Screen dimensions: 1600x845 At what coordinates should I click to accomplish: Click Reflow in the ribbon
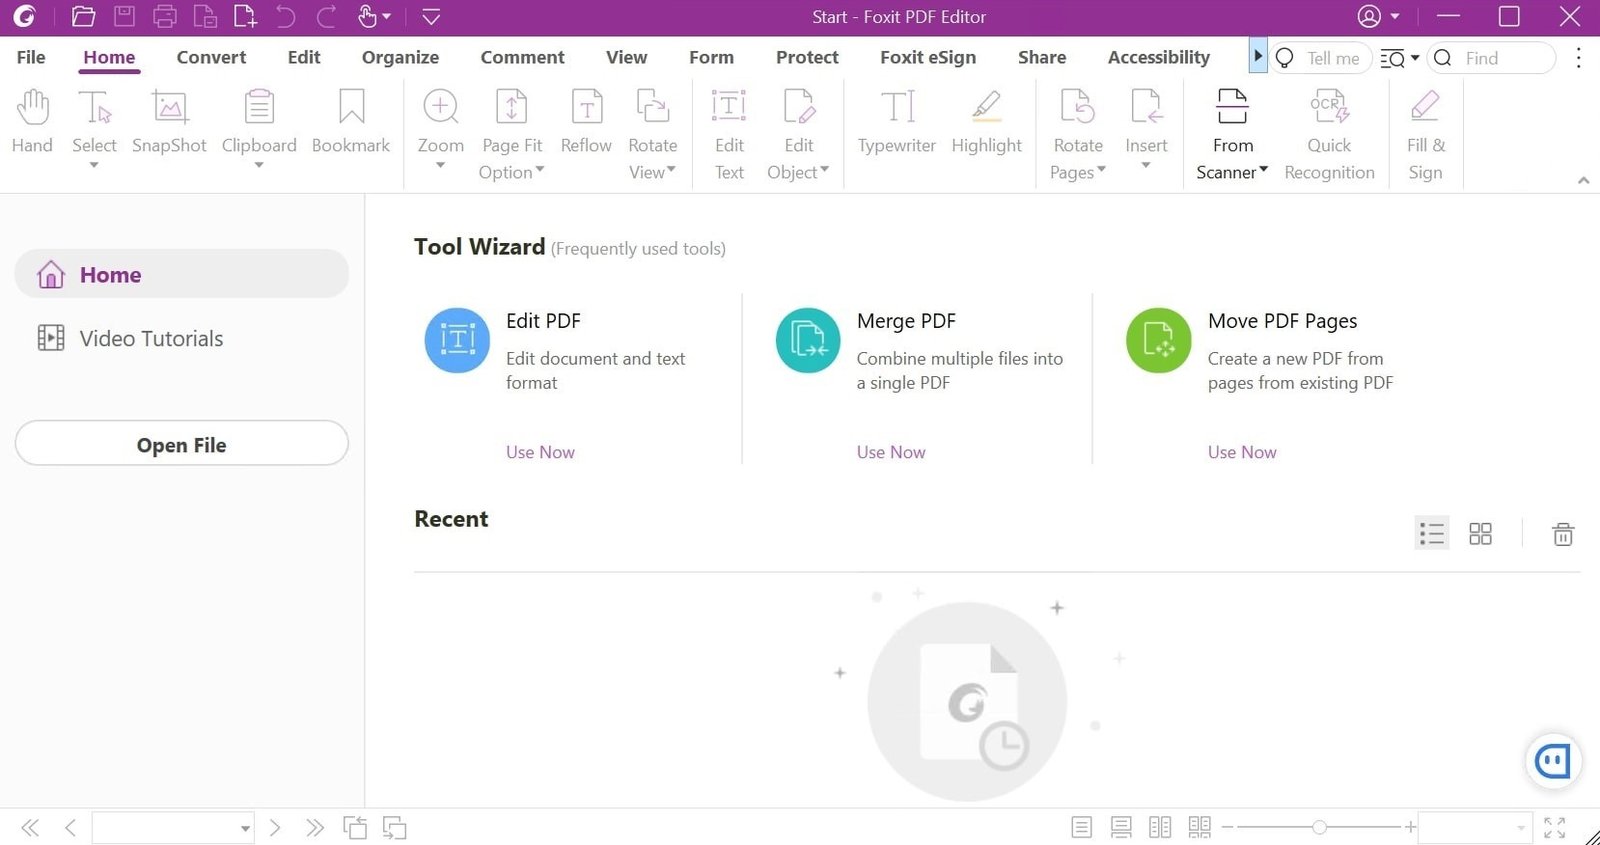pyautogui.click(x=586, y=122)
